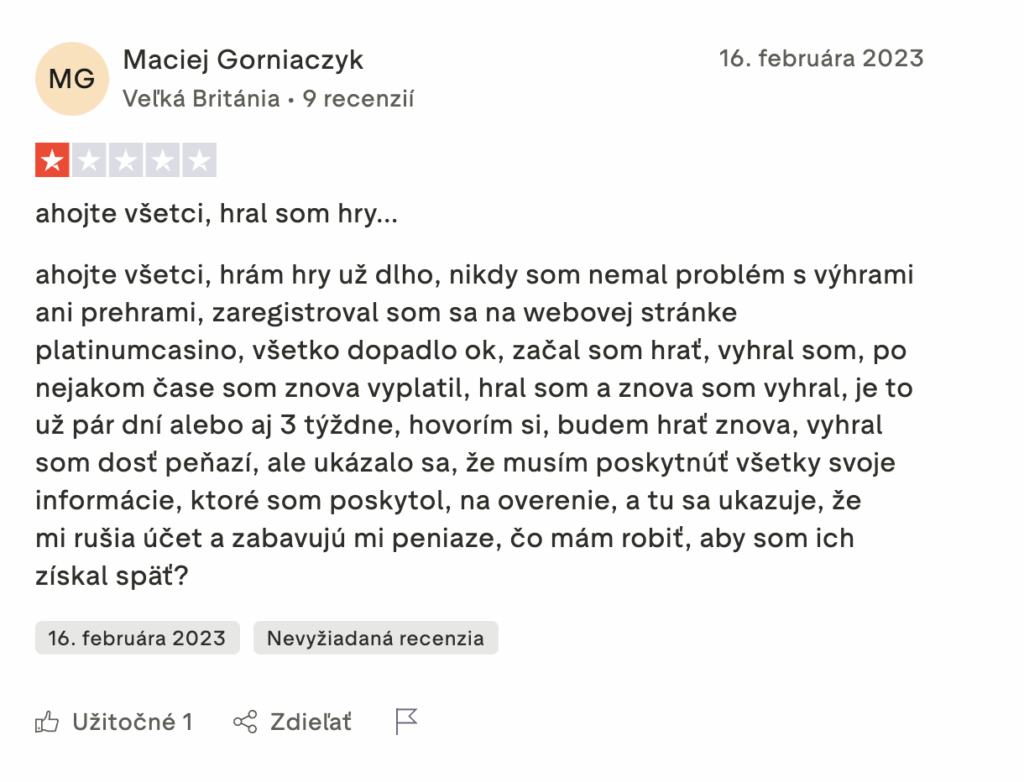
Task: Click the share icon
Action: point(245,721)
